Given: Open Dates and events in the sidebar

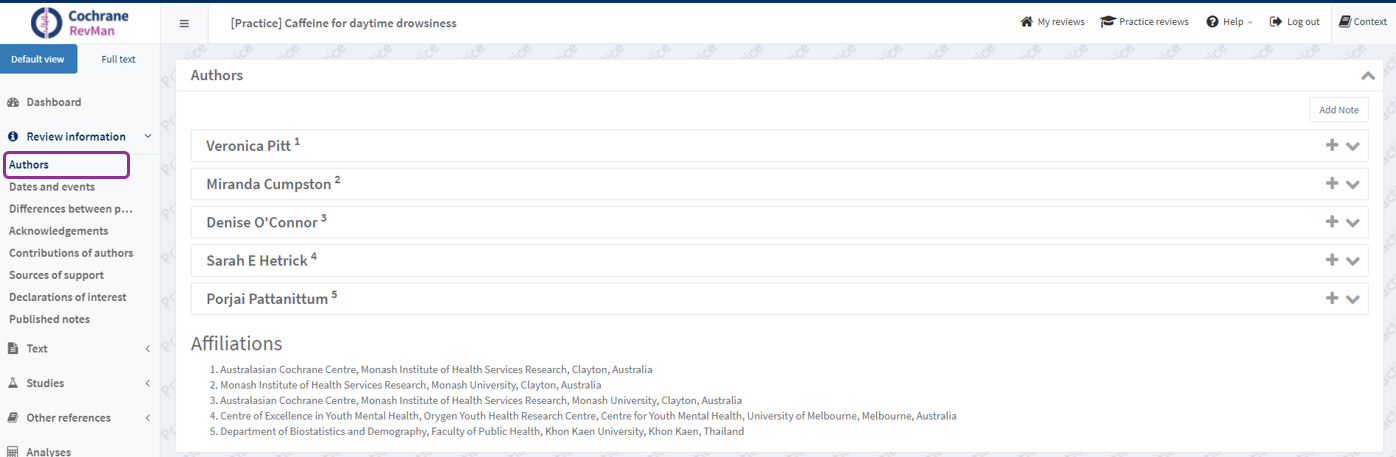Looking at the screenshot, I should tap(52, 187).
